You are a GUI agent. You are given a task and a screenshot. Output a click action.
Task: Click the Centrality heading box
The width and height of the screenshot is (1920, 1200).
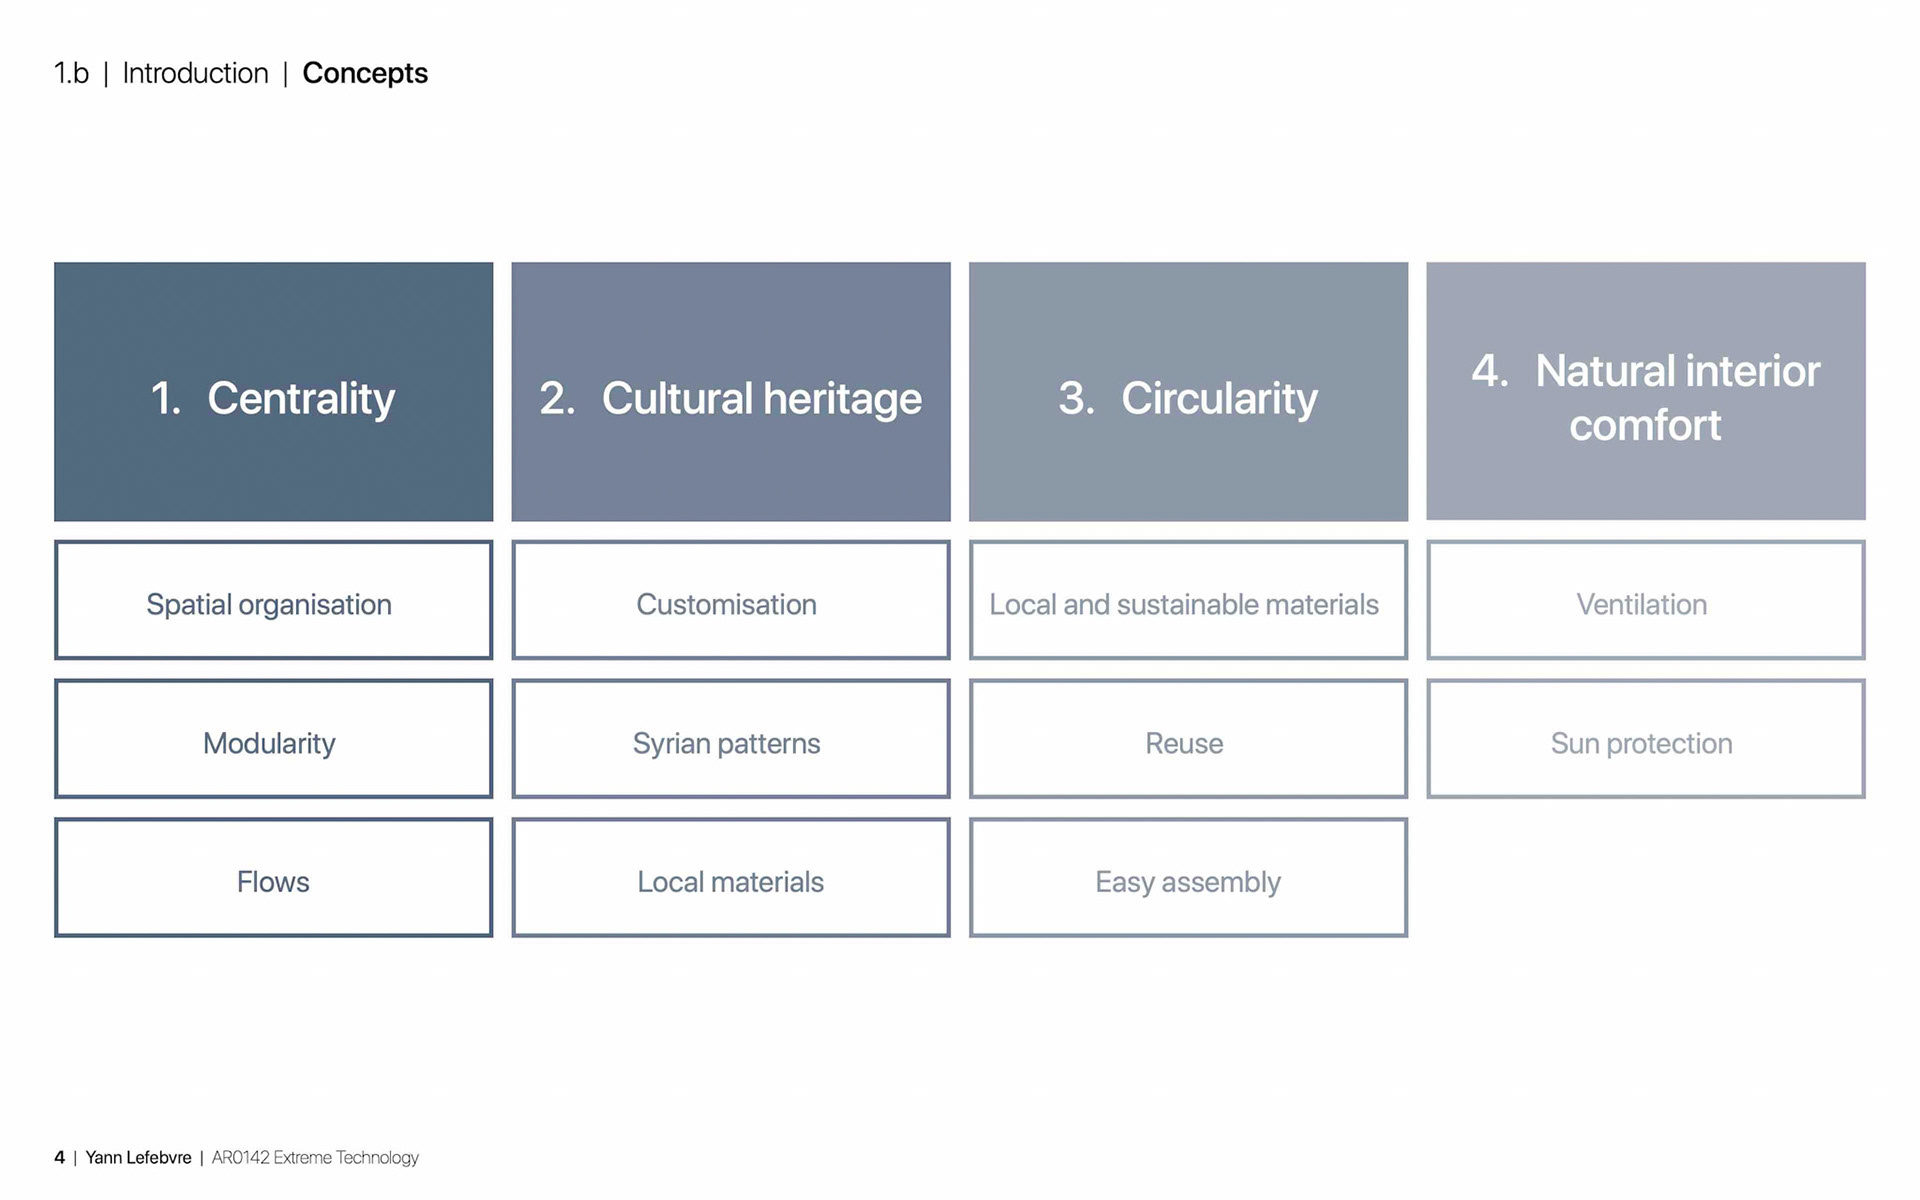(x=273, y=392)
